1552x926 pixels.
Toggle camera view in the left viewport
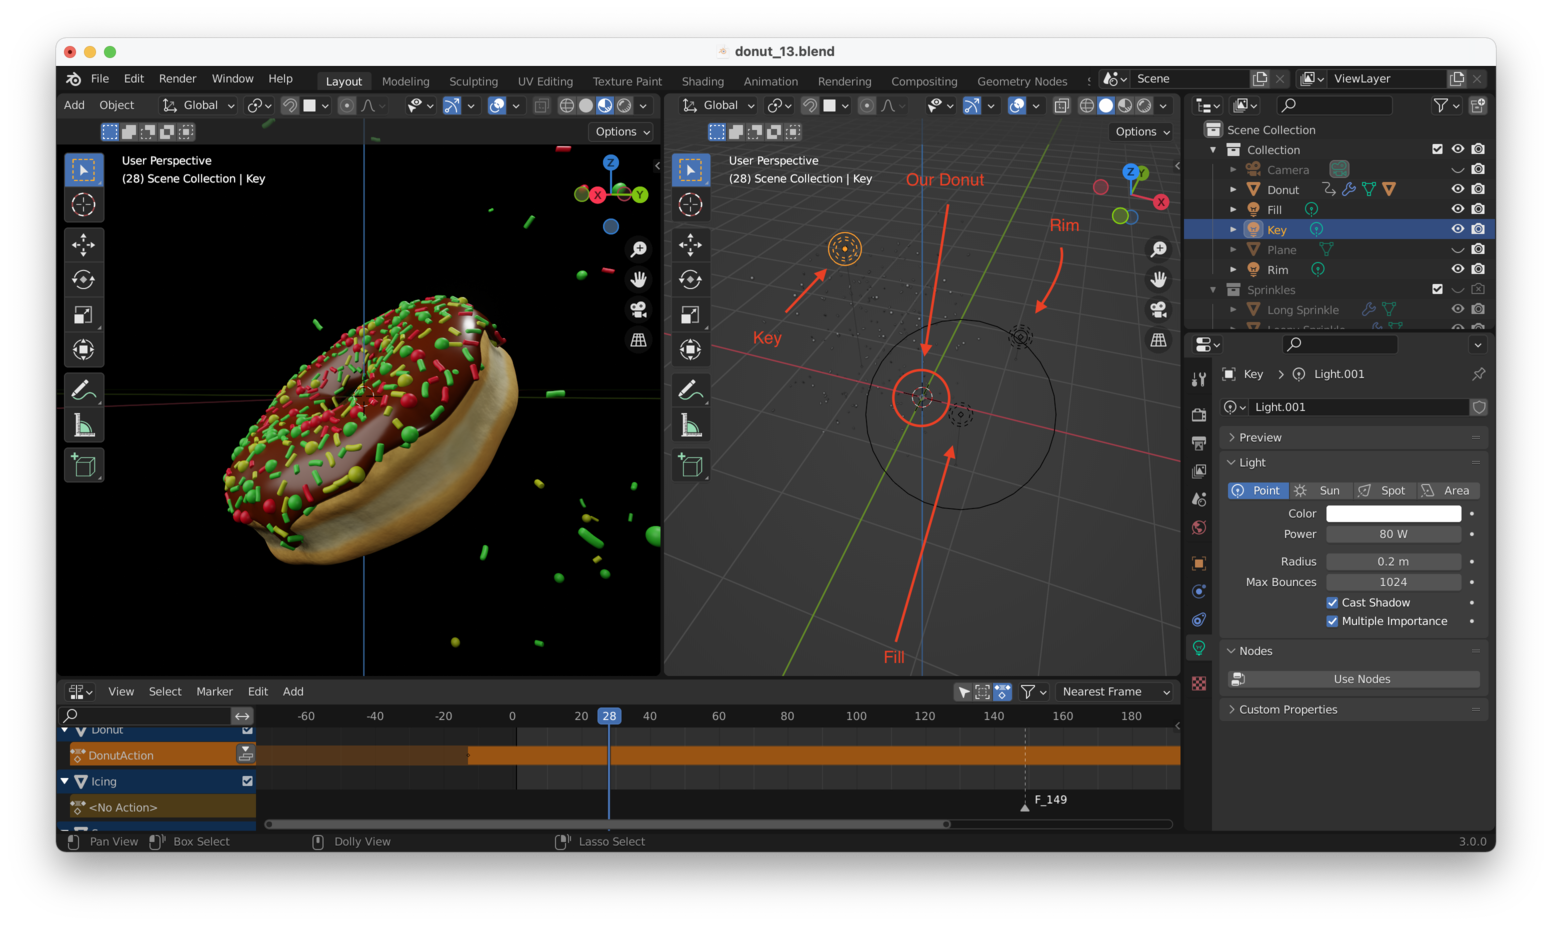pyautogui.click(x=638, y=310)
